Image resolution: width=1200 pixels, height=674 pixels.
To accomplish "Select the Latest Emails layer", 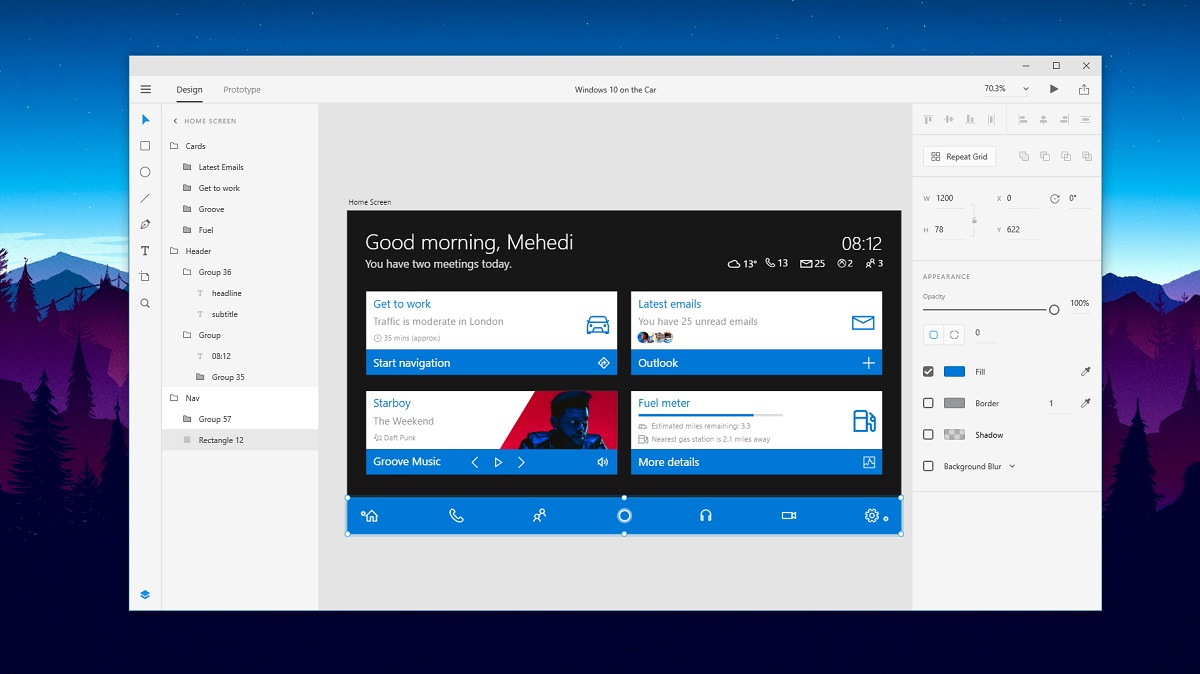I will [221, 167].
